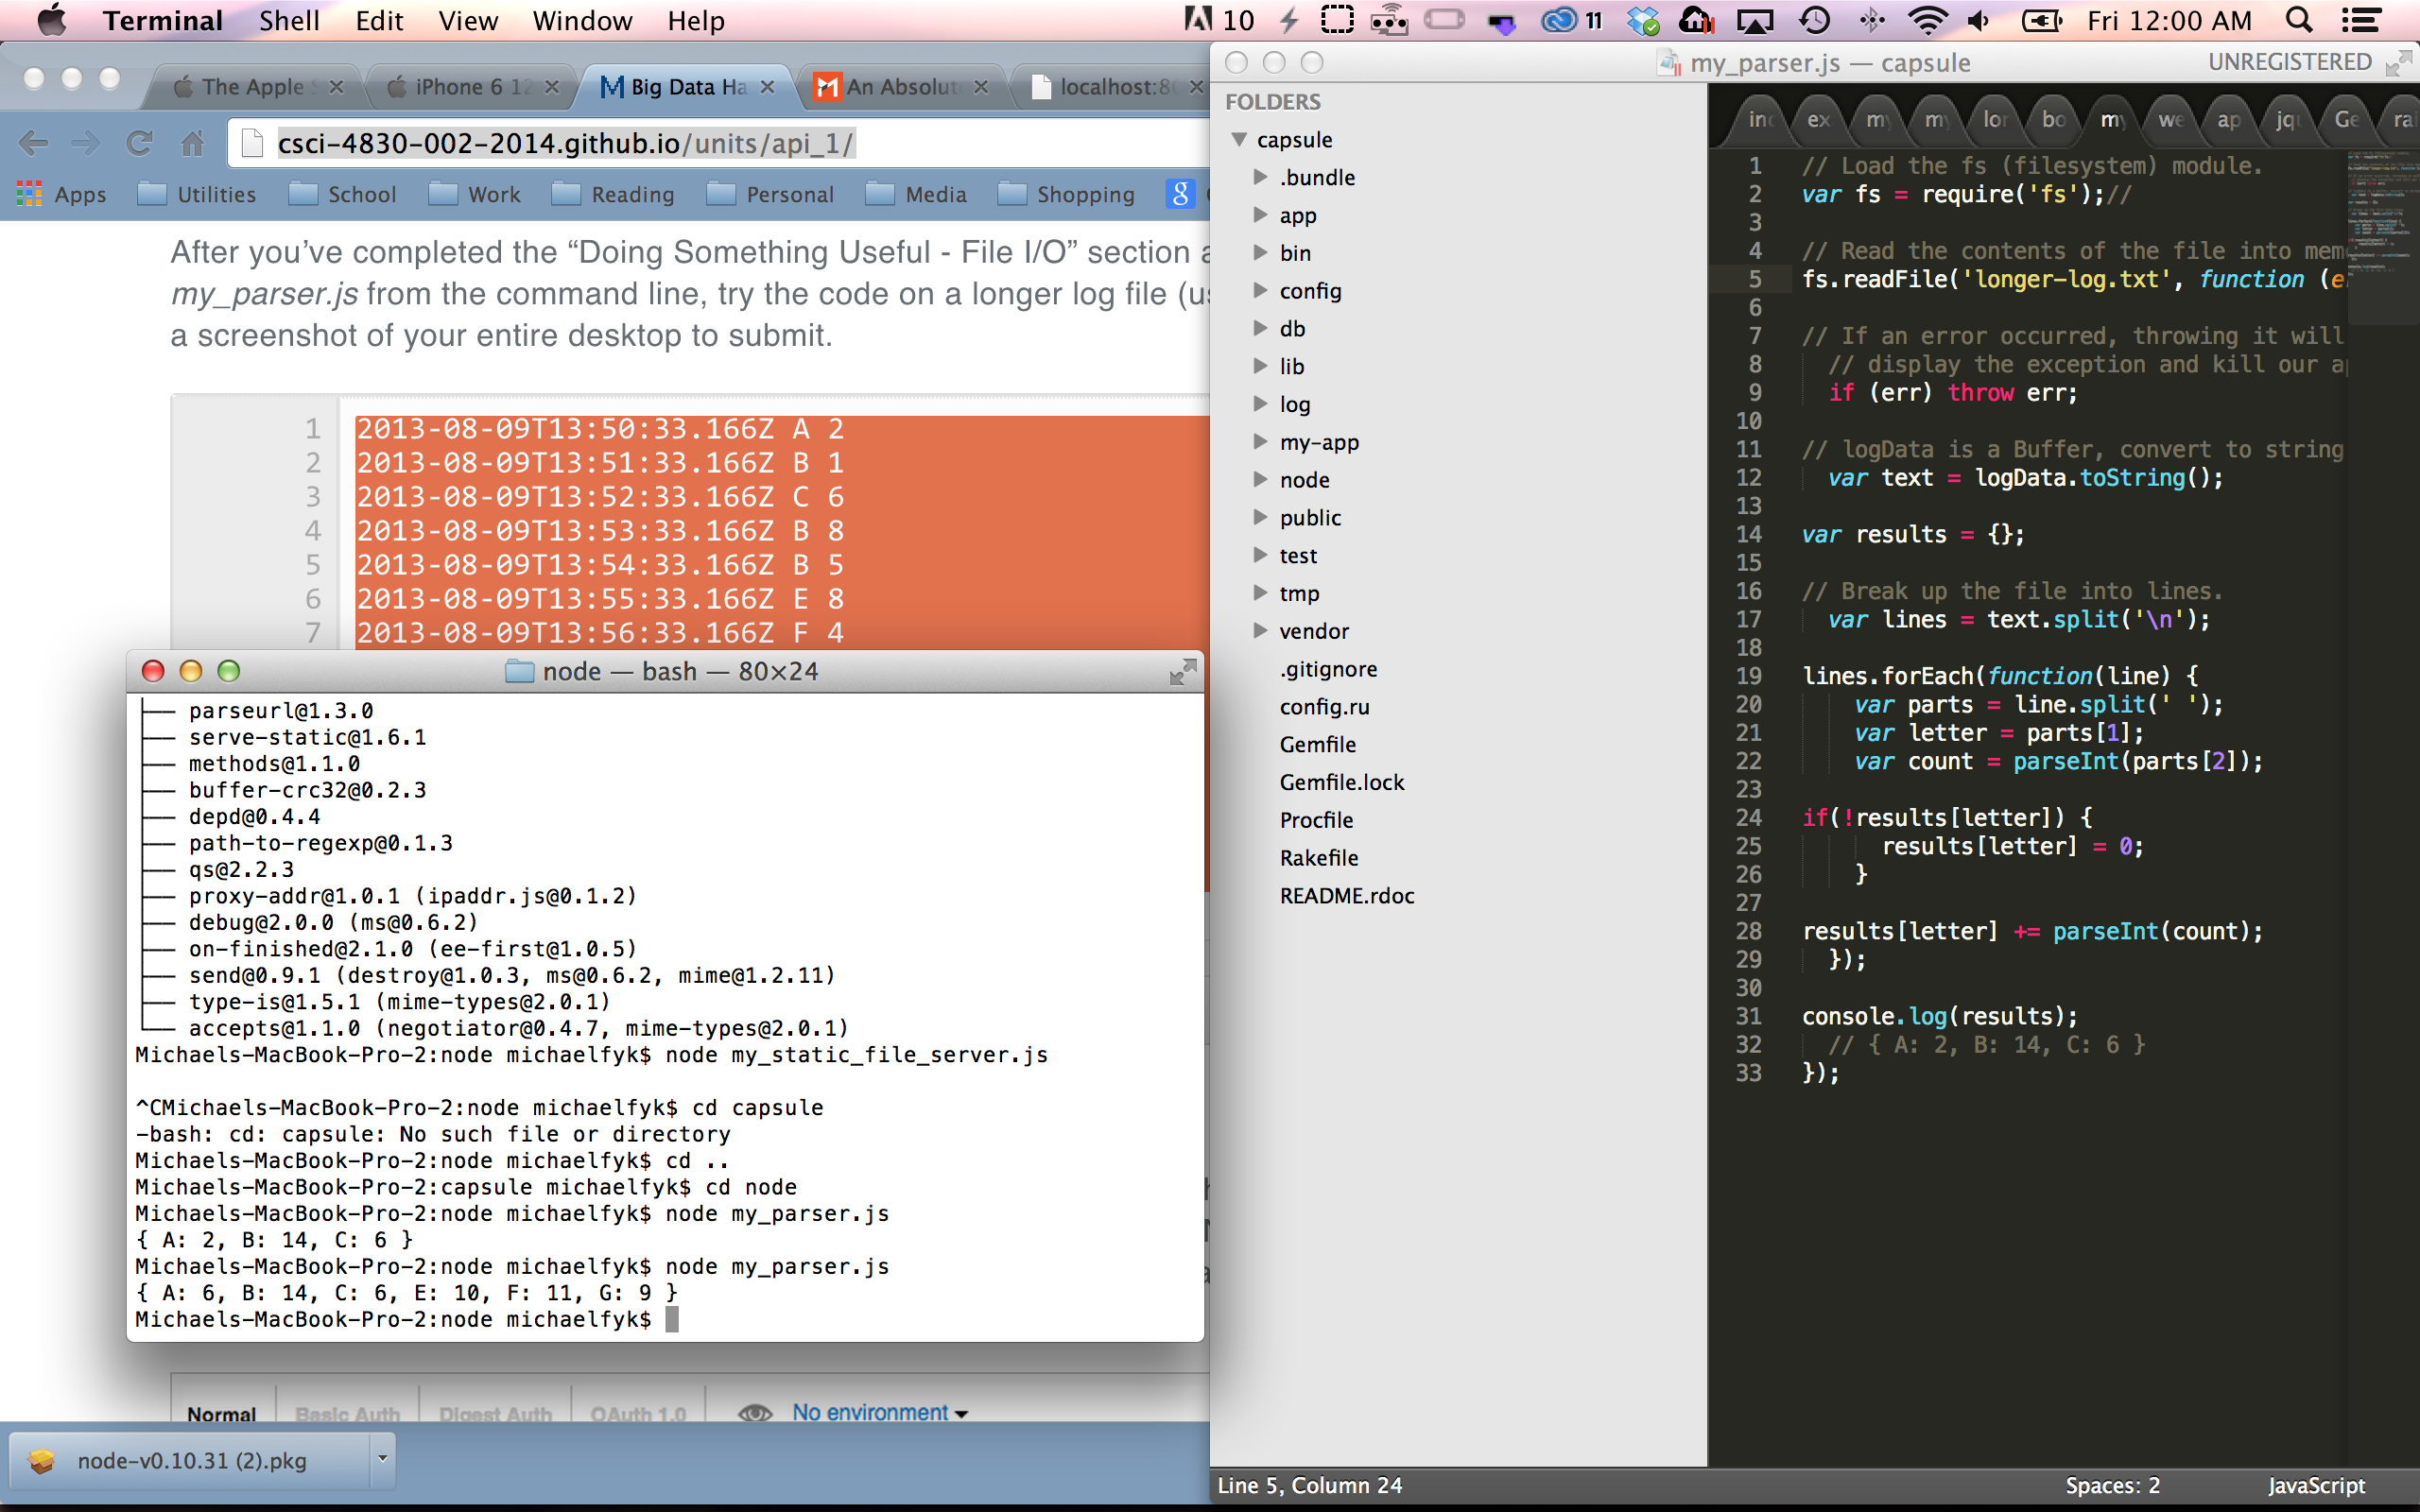2420x1512 pixels.
Task: Expand the node folder
Action: click(1260, 480)
